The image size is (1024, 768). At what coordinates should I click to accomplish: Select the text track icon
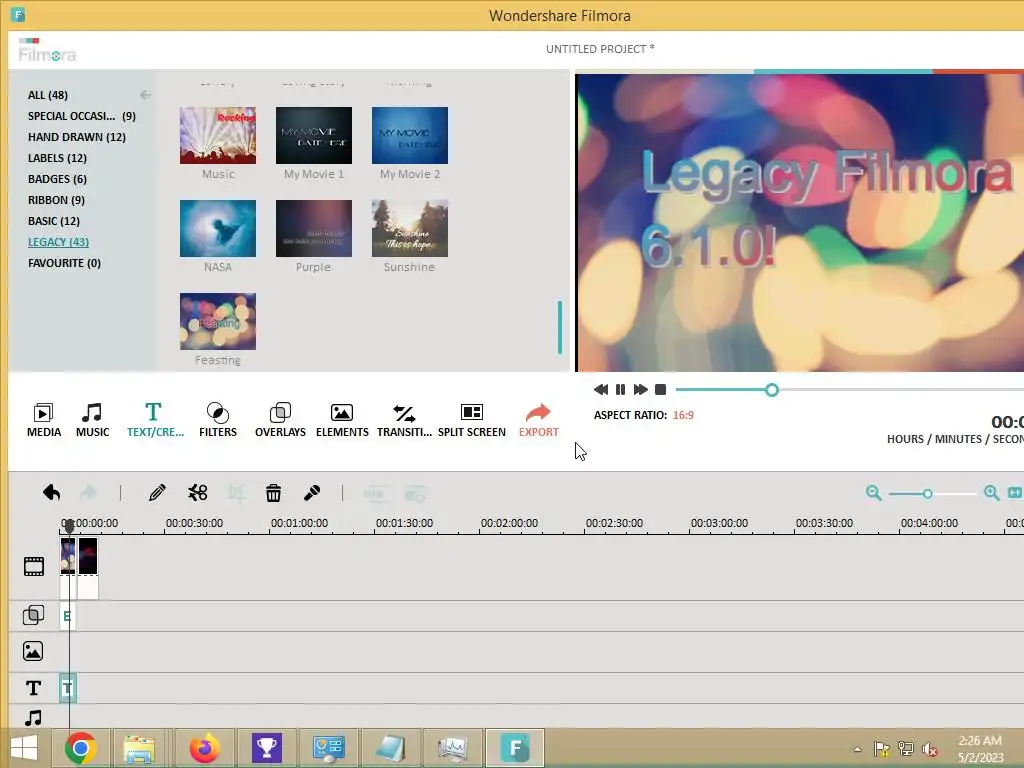coord(33,688)
